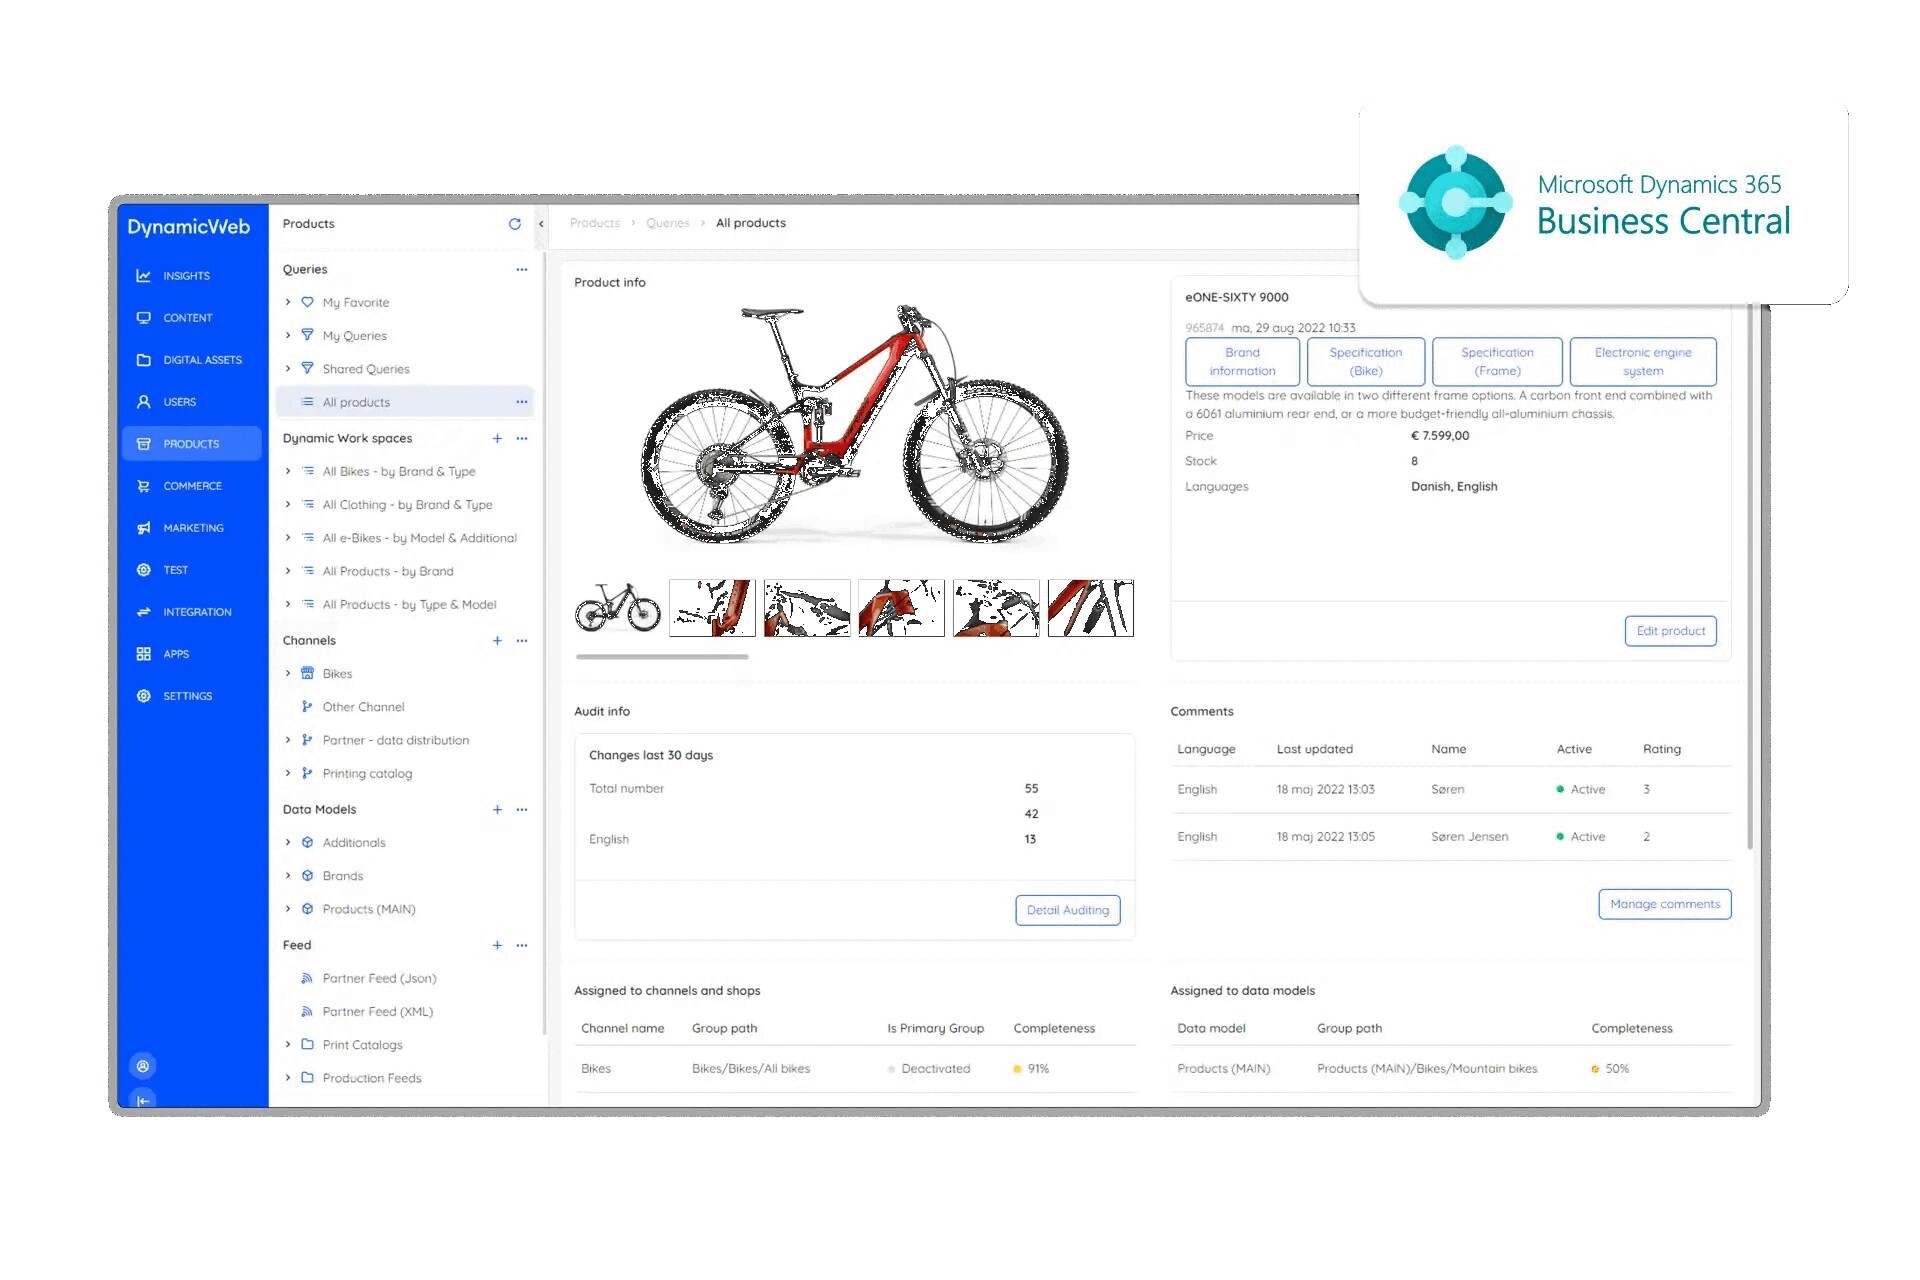Add a new Channel with plus
The width and height of the screenshot is (1920, 1280).
[497, 641]
